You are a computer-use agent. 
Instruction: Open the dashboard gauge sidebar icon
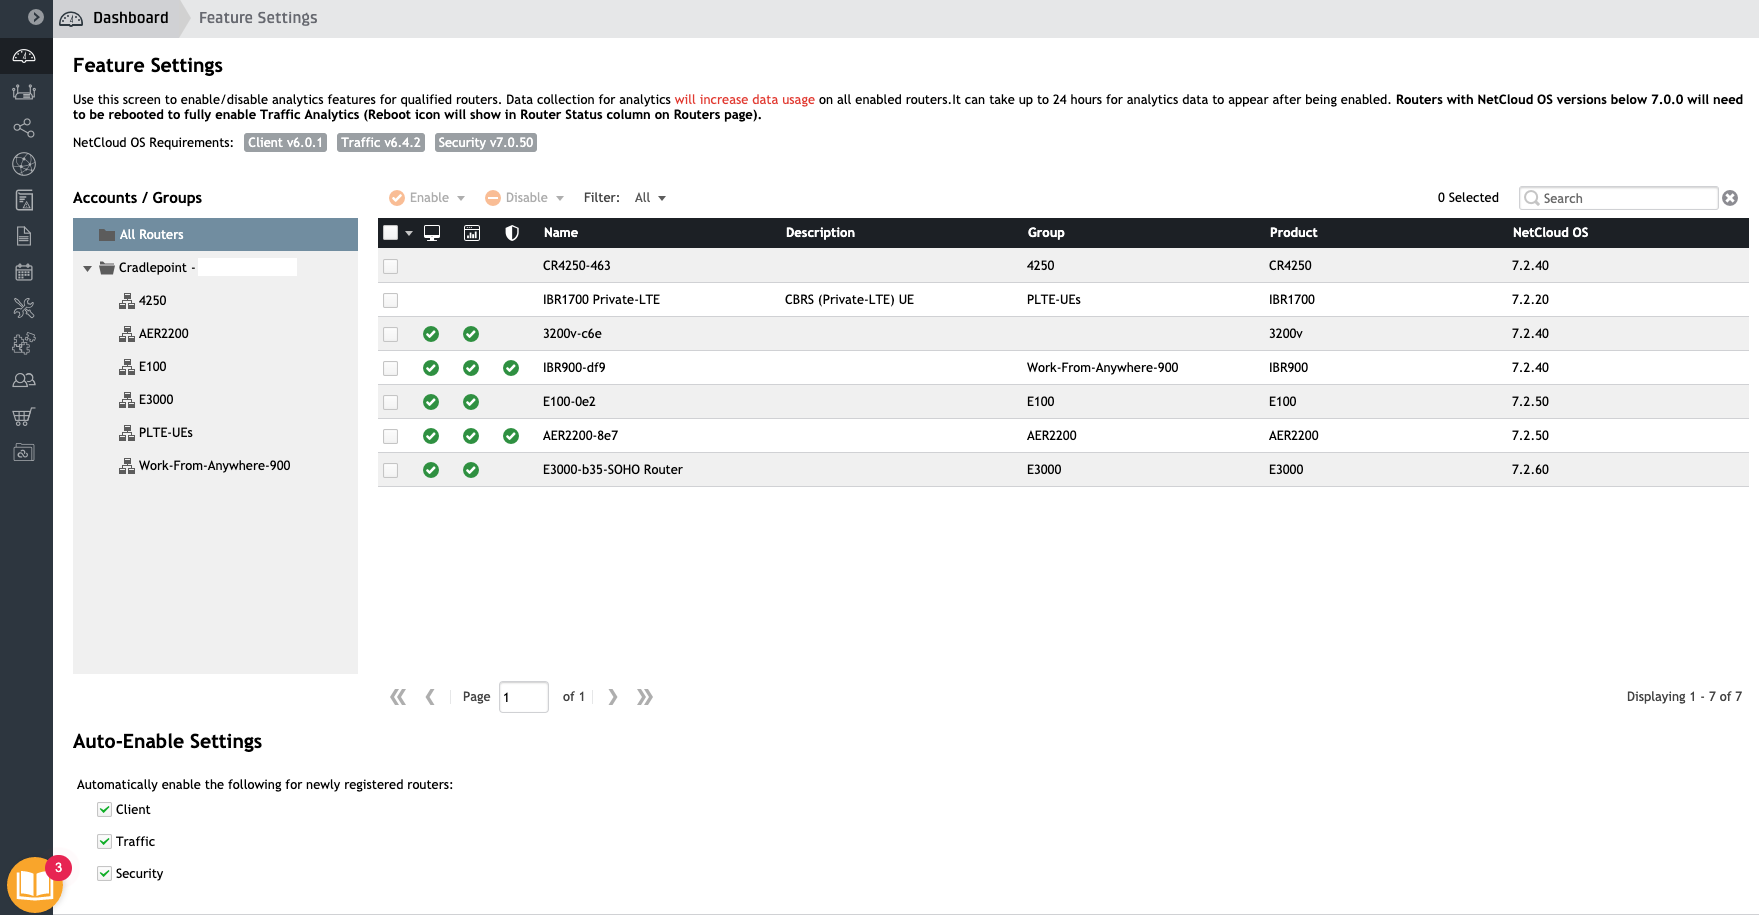pos(24,56)
